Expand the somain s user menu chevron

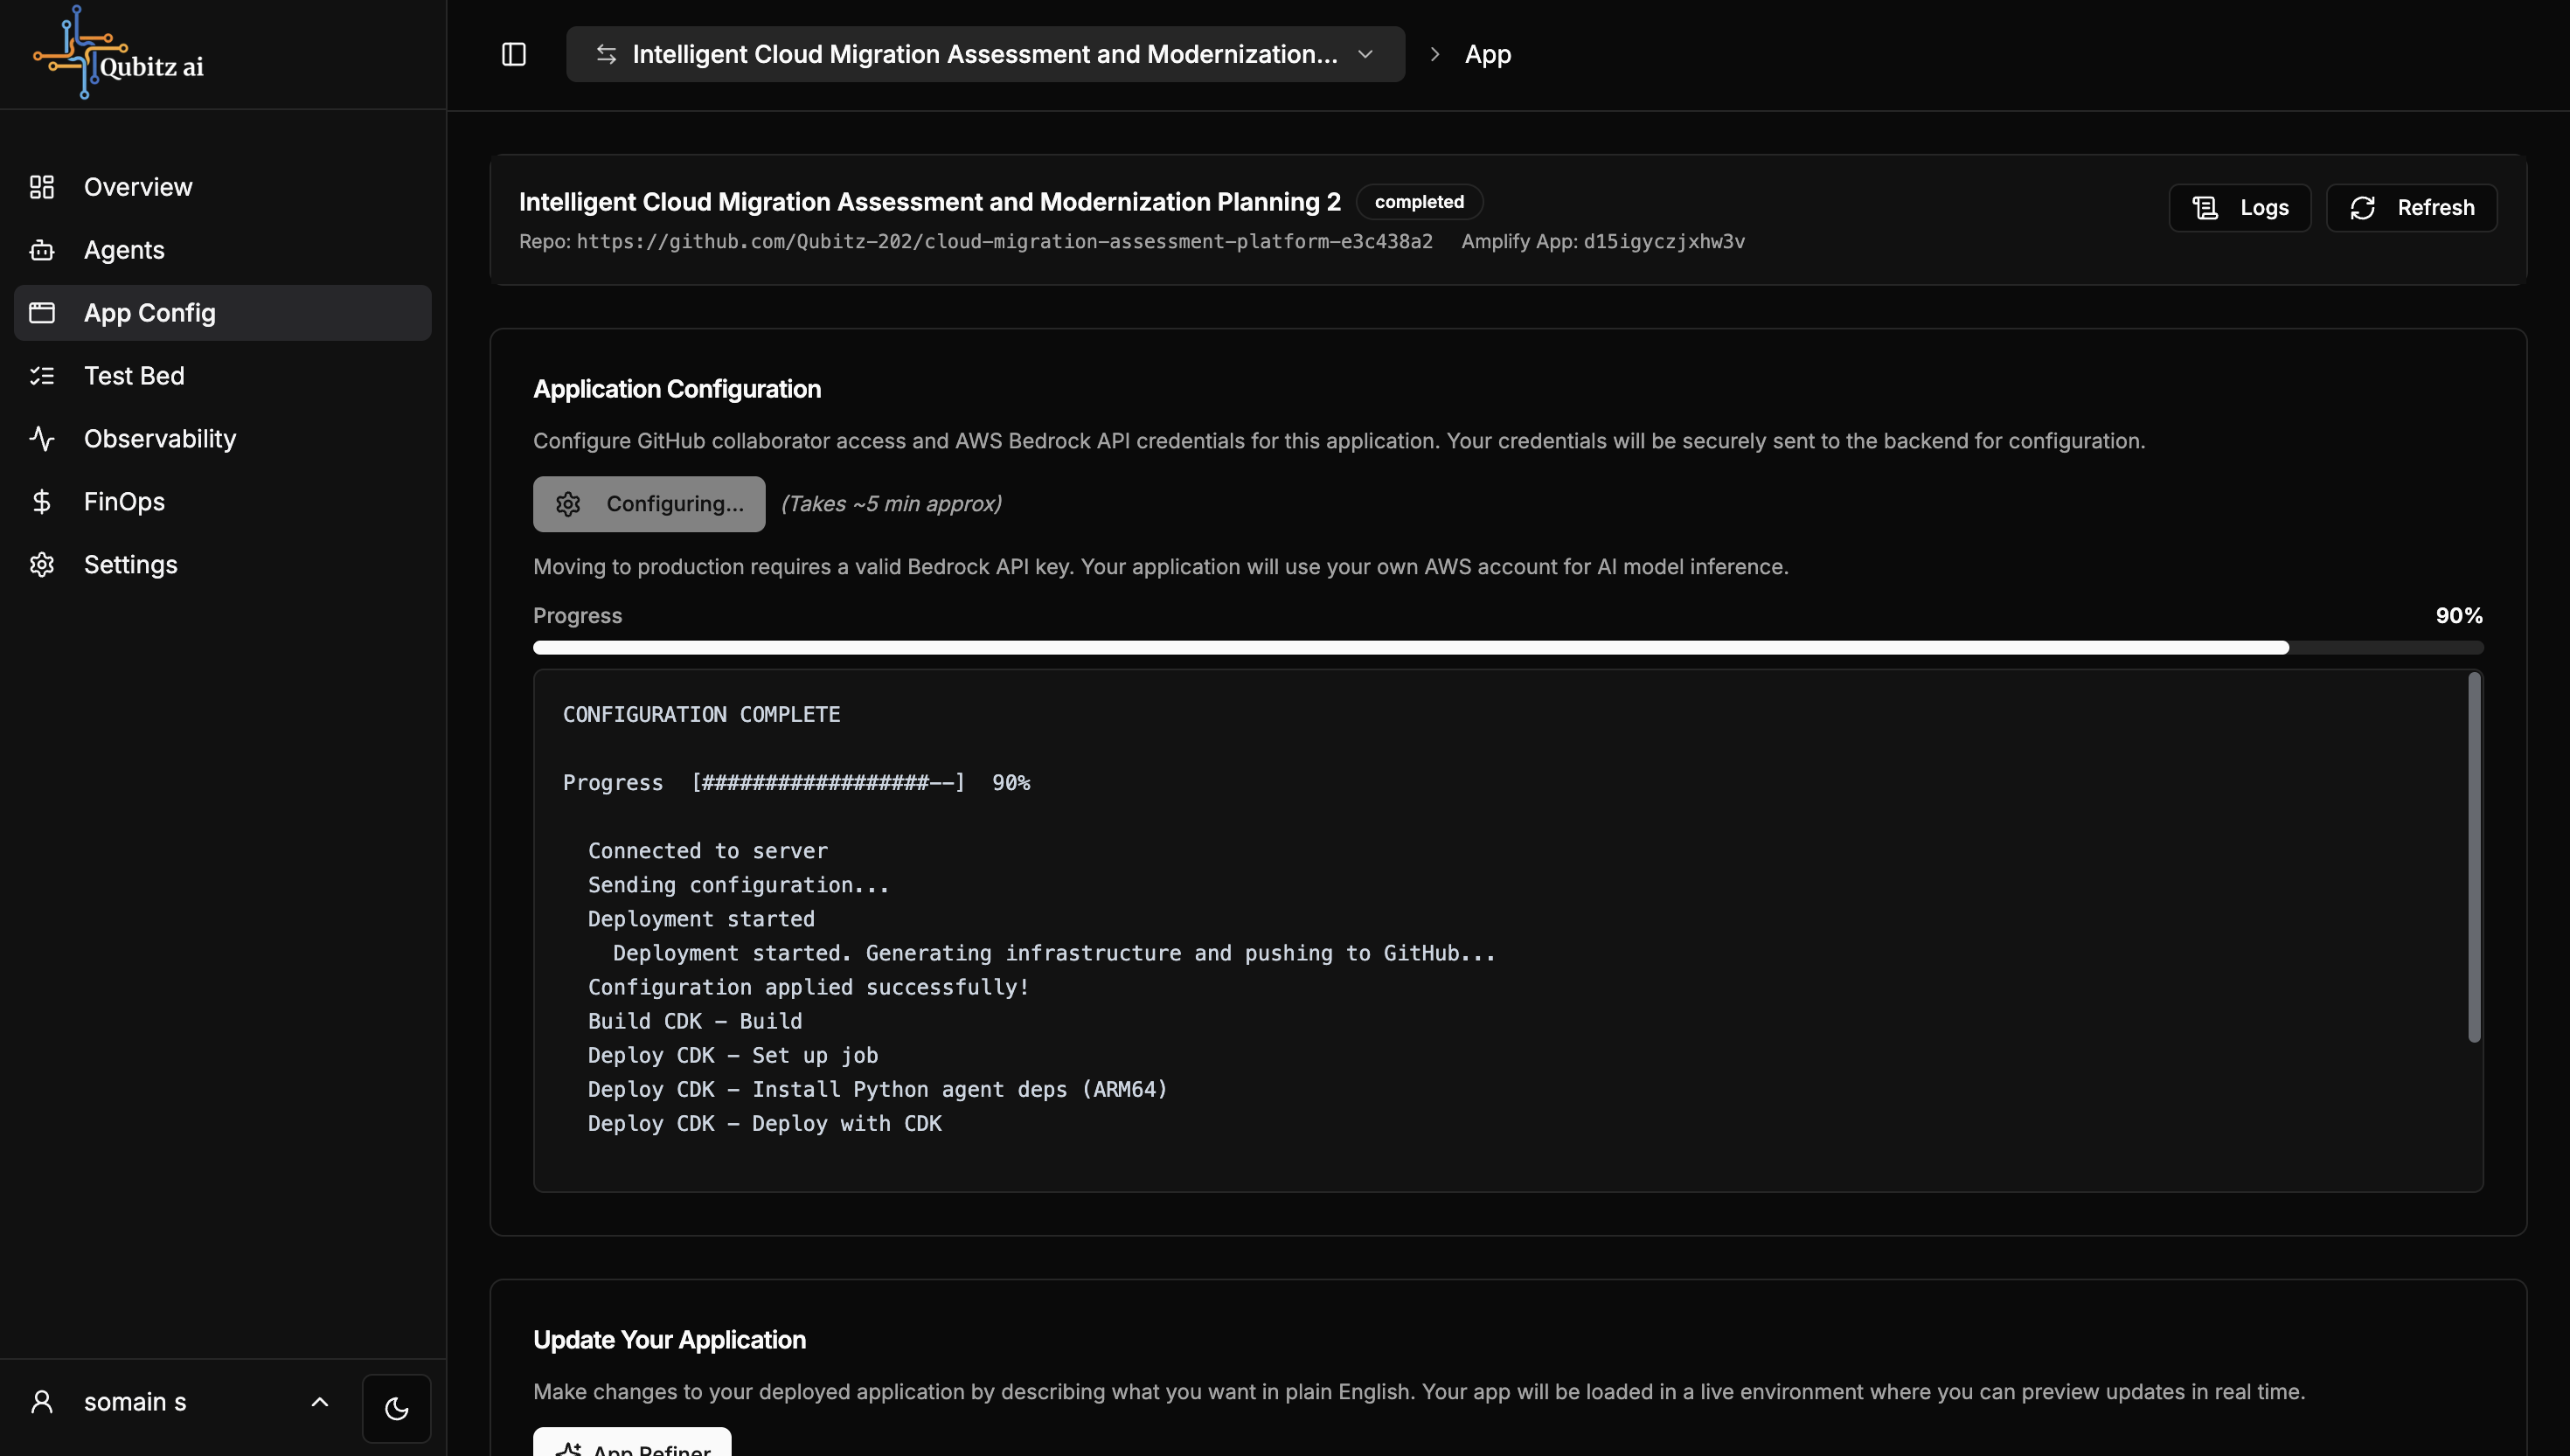point(320,1401)
